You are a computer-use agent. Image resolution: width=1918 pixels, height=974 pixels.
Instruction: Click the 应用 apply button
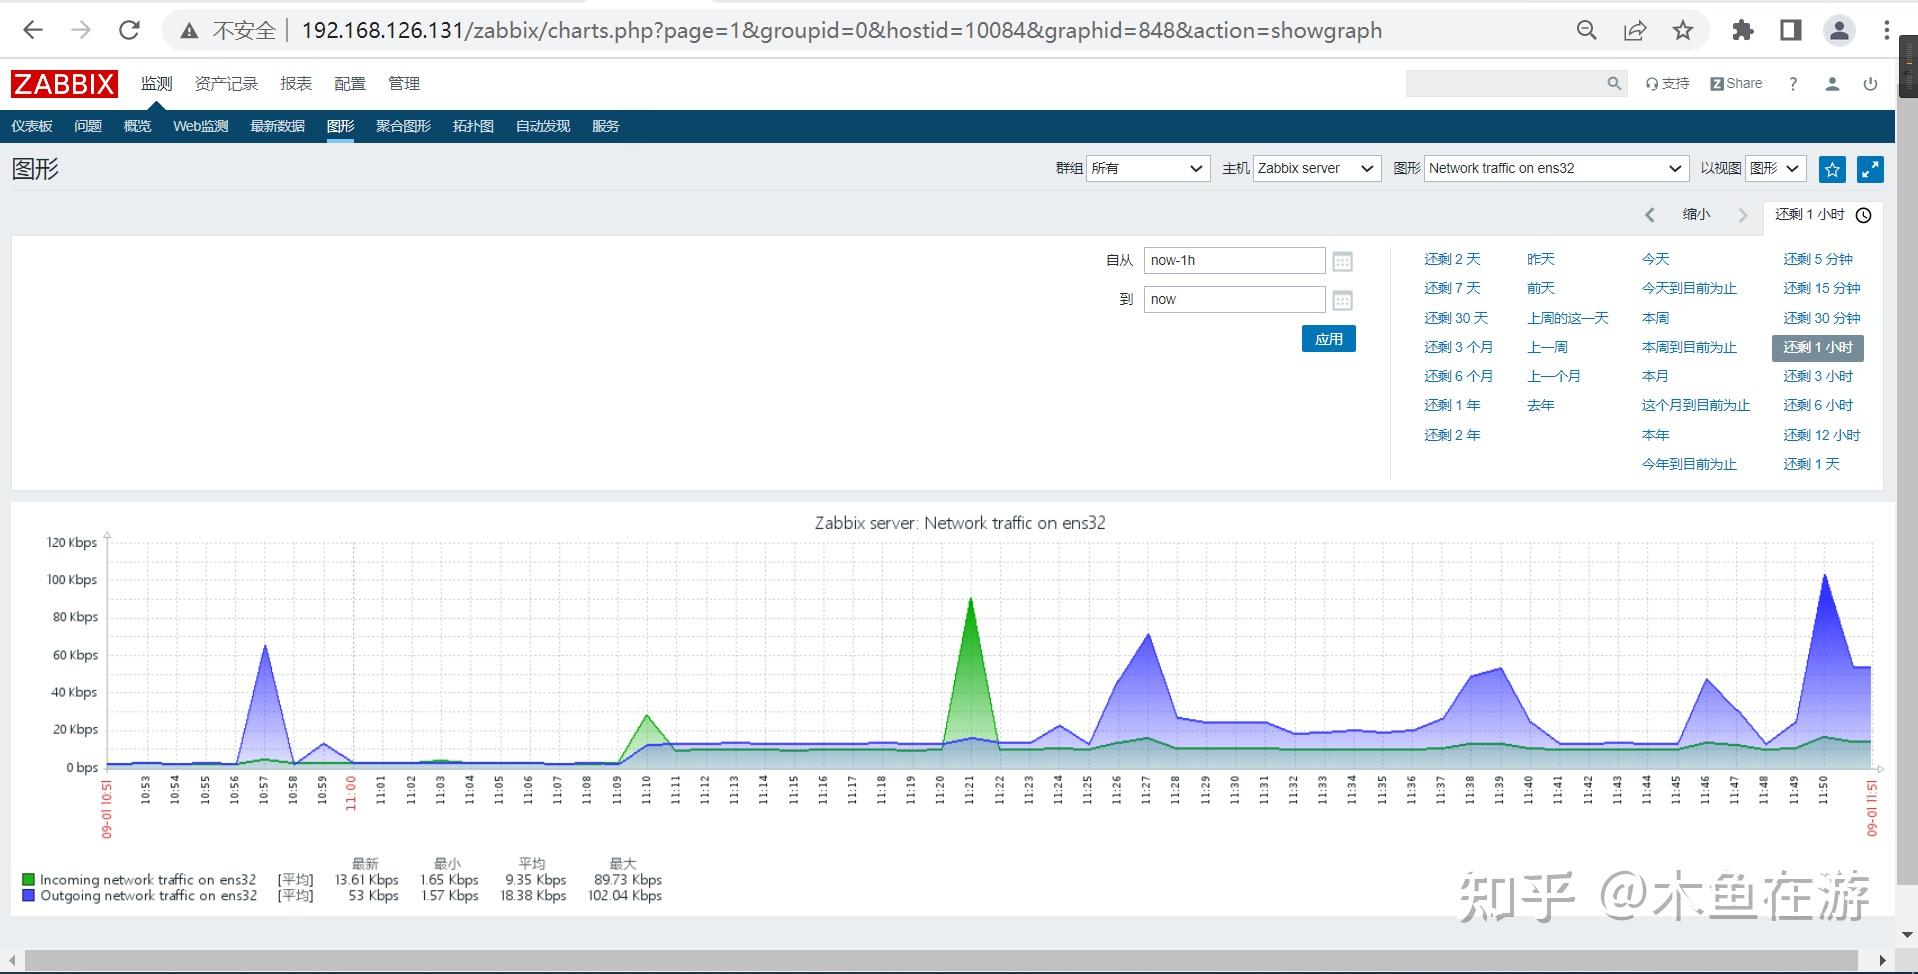coord(1328,339)
